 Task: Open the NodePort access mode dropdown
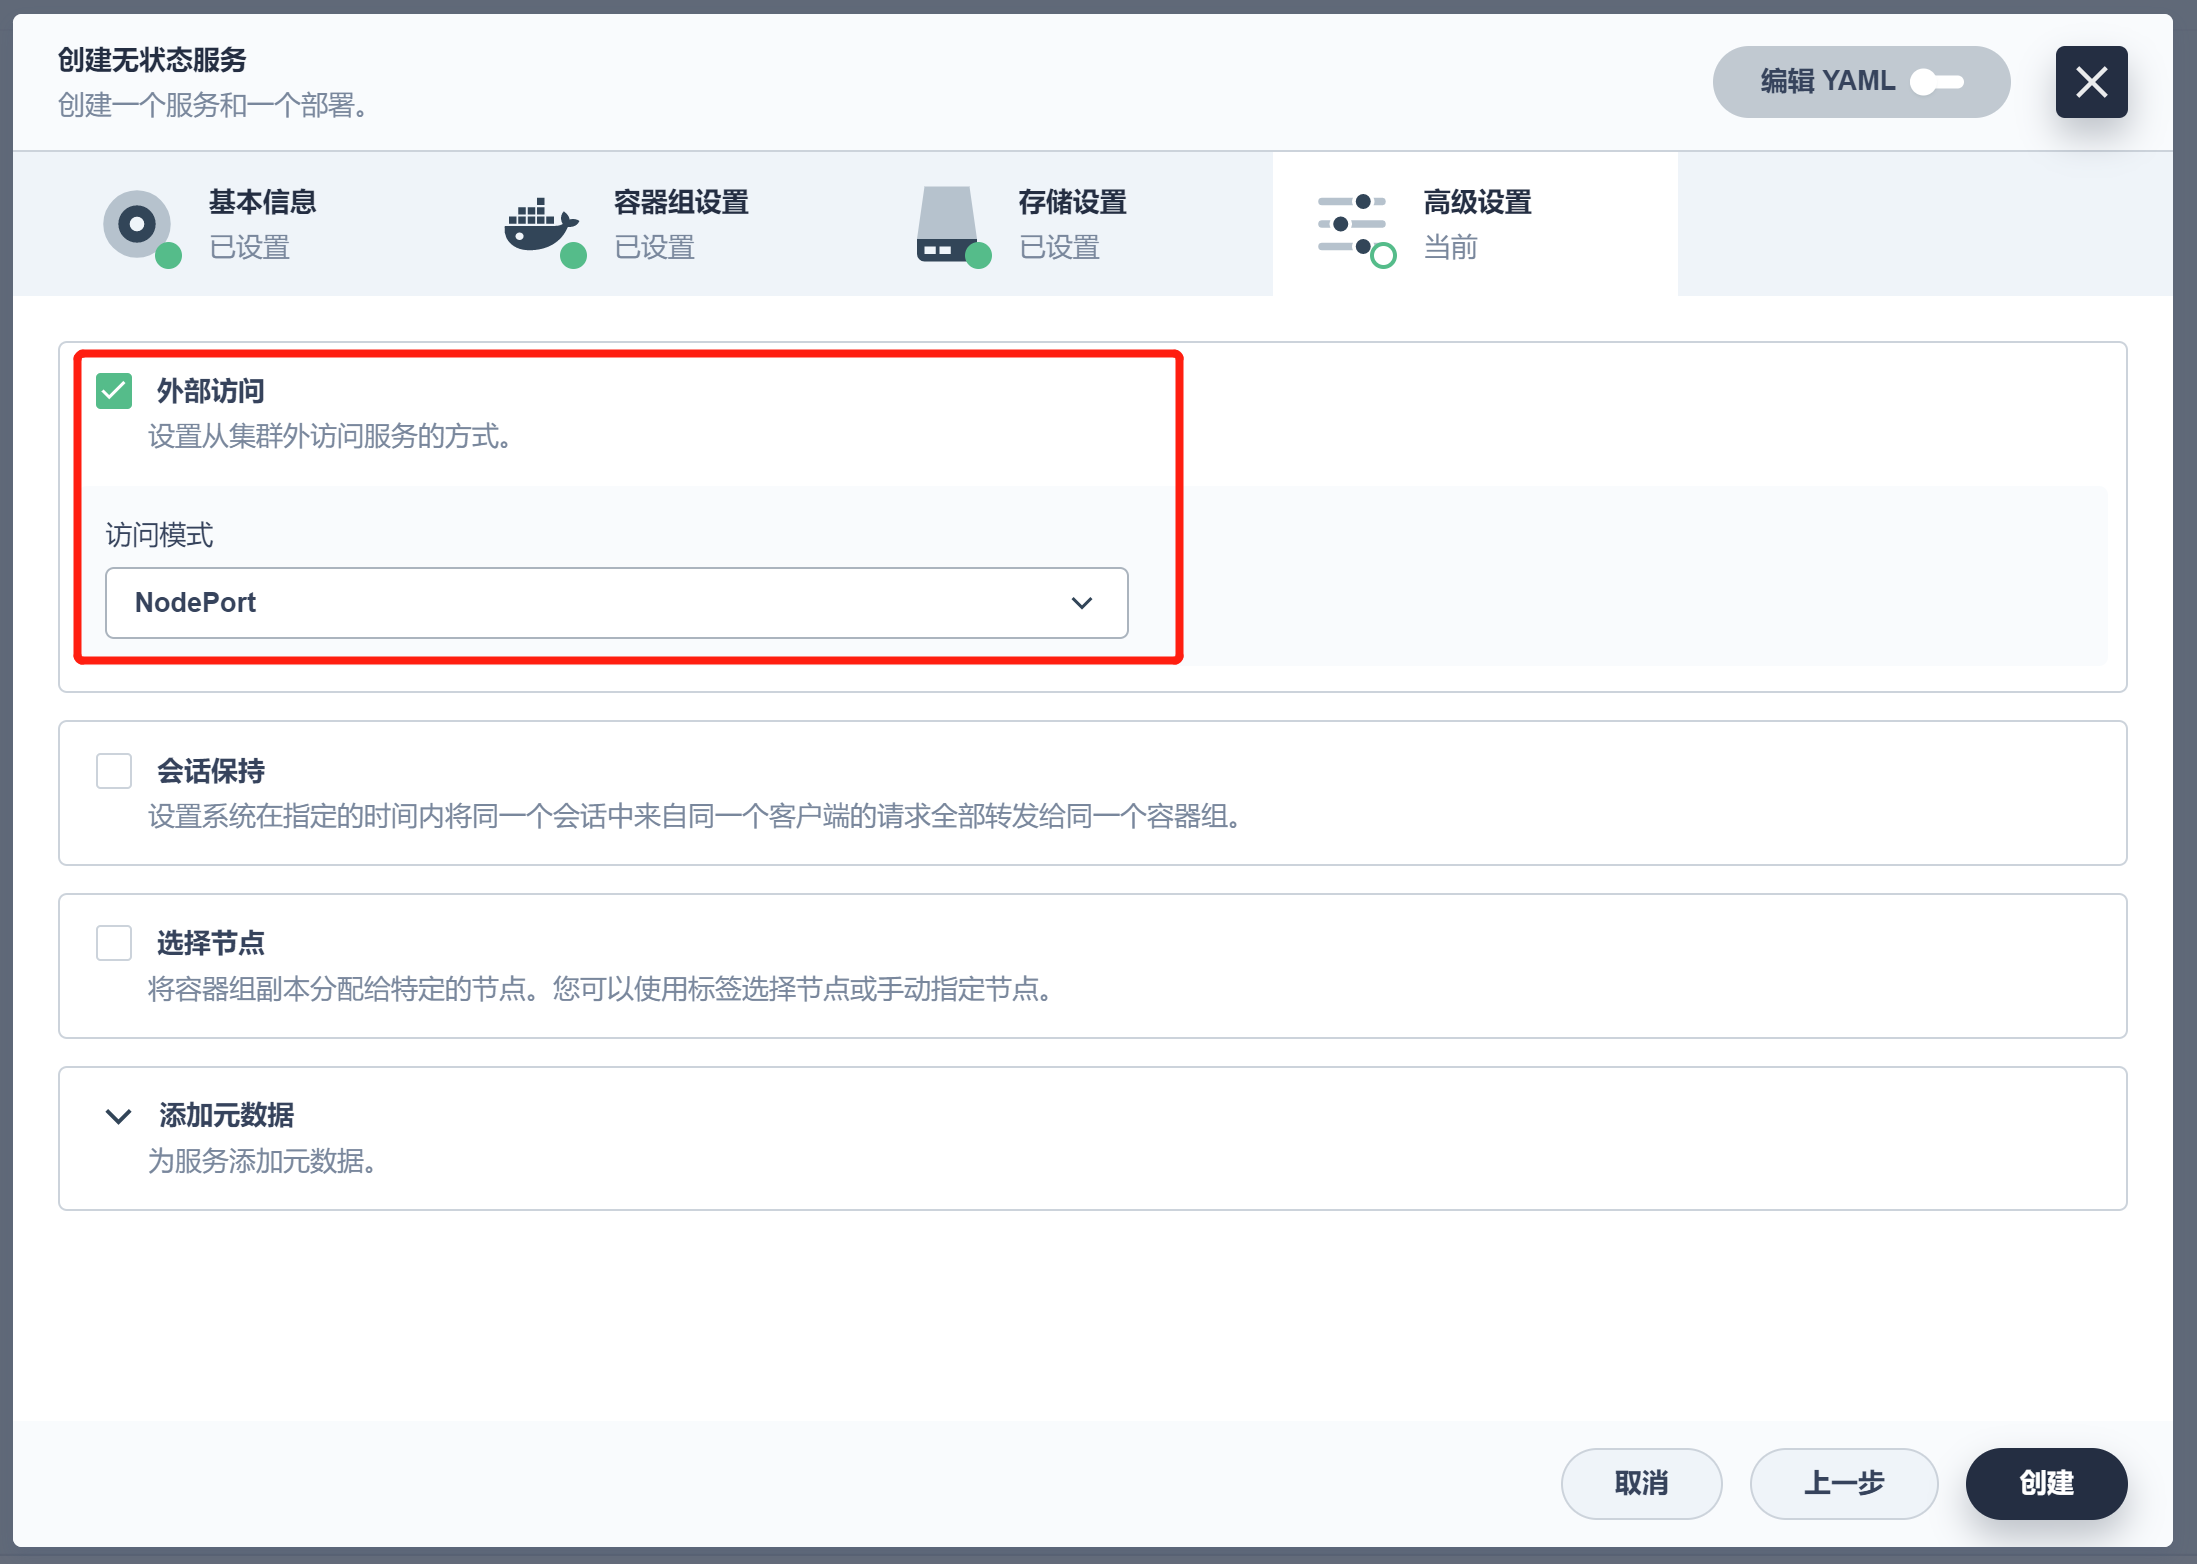point(616,603)
